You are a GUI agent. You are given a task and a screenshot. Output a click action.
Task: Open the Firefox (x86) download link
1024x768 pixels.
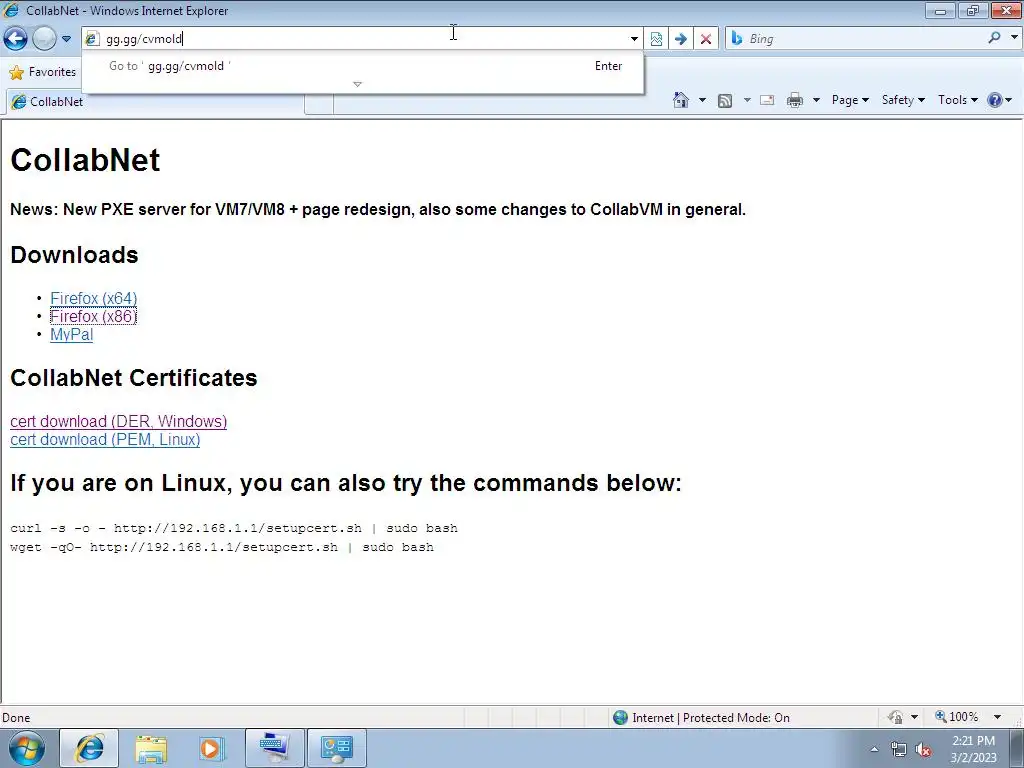coord(93,317)
